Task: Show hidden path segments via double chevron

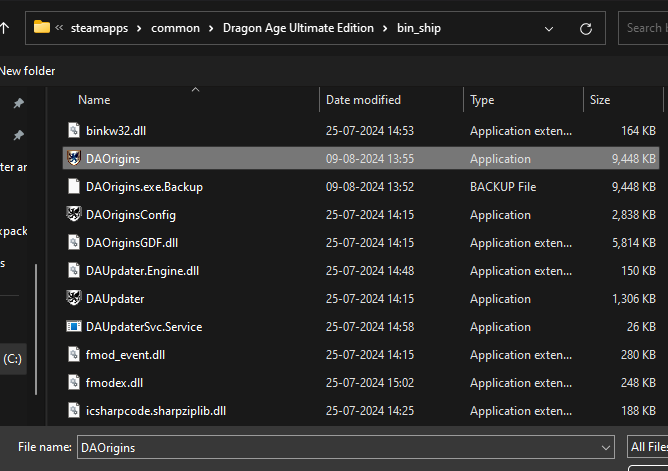Action: point(59,28)
